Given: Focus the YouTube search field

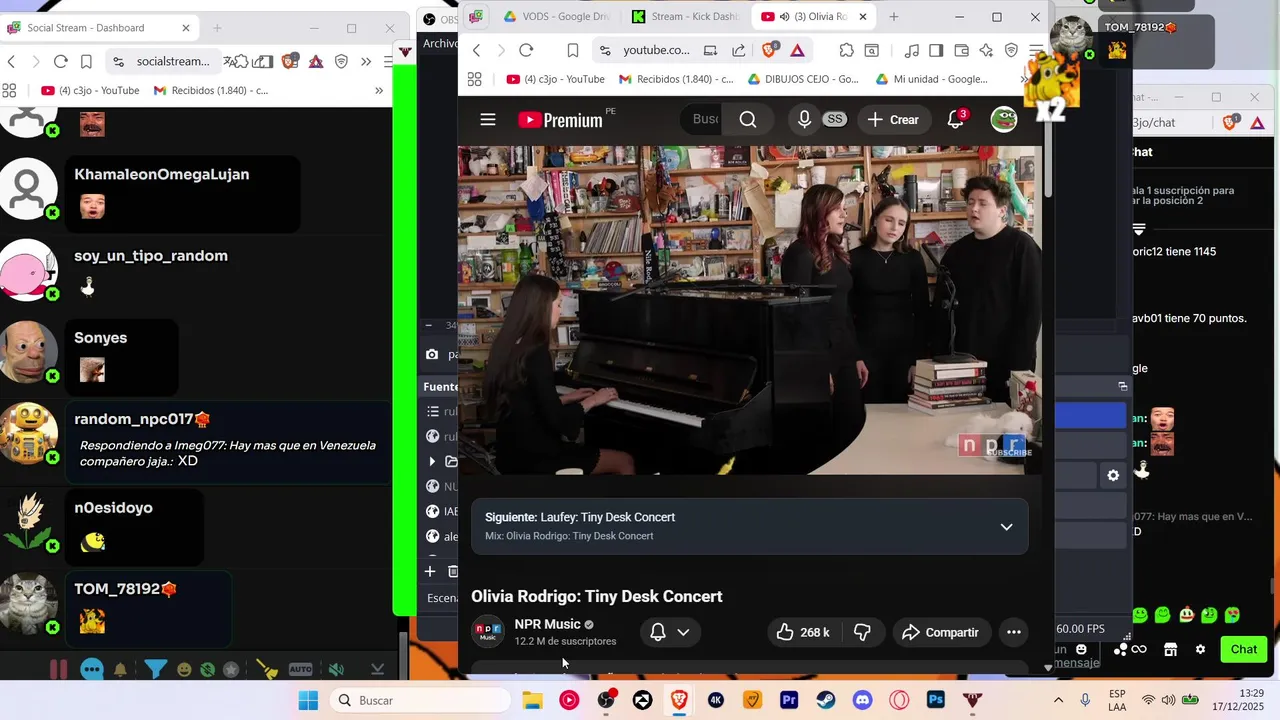Looking at the screenshot, I should 704,120.
